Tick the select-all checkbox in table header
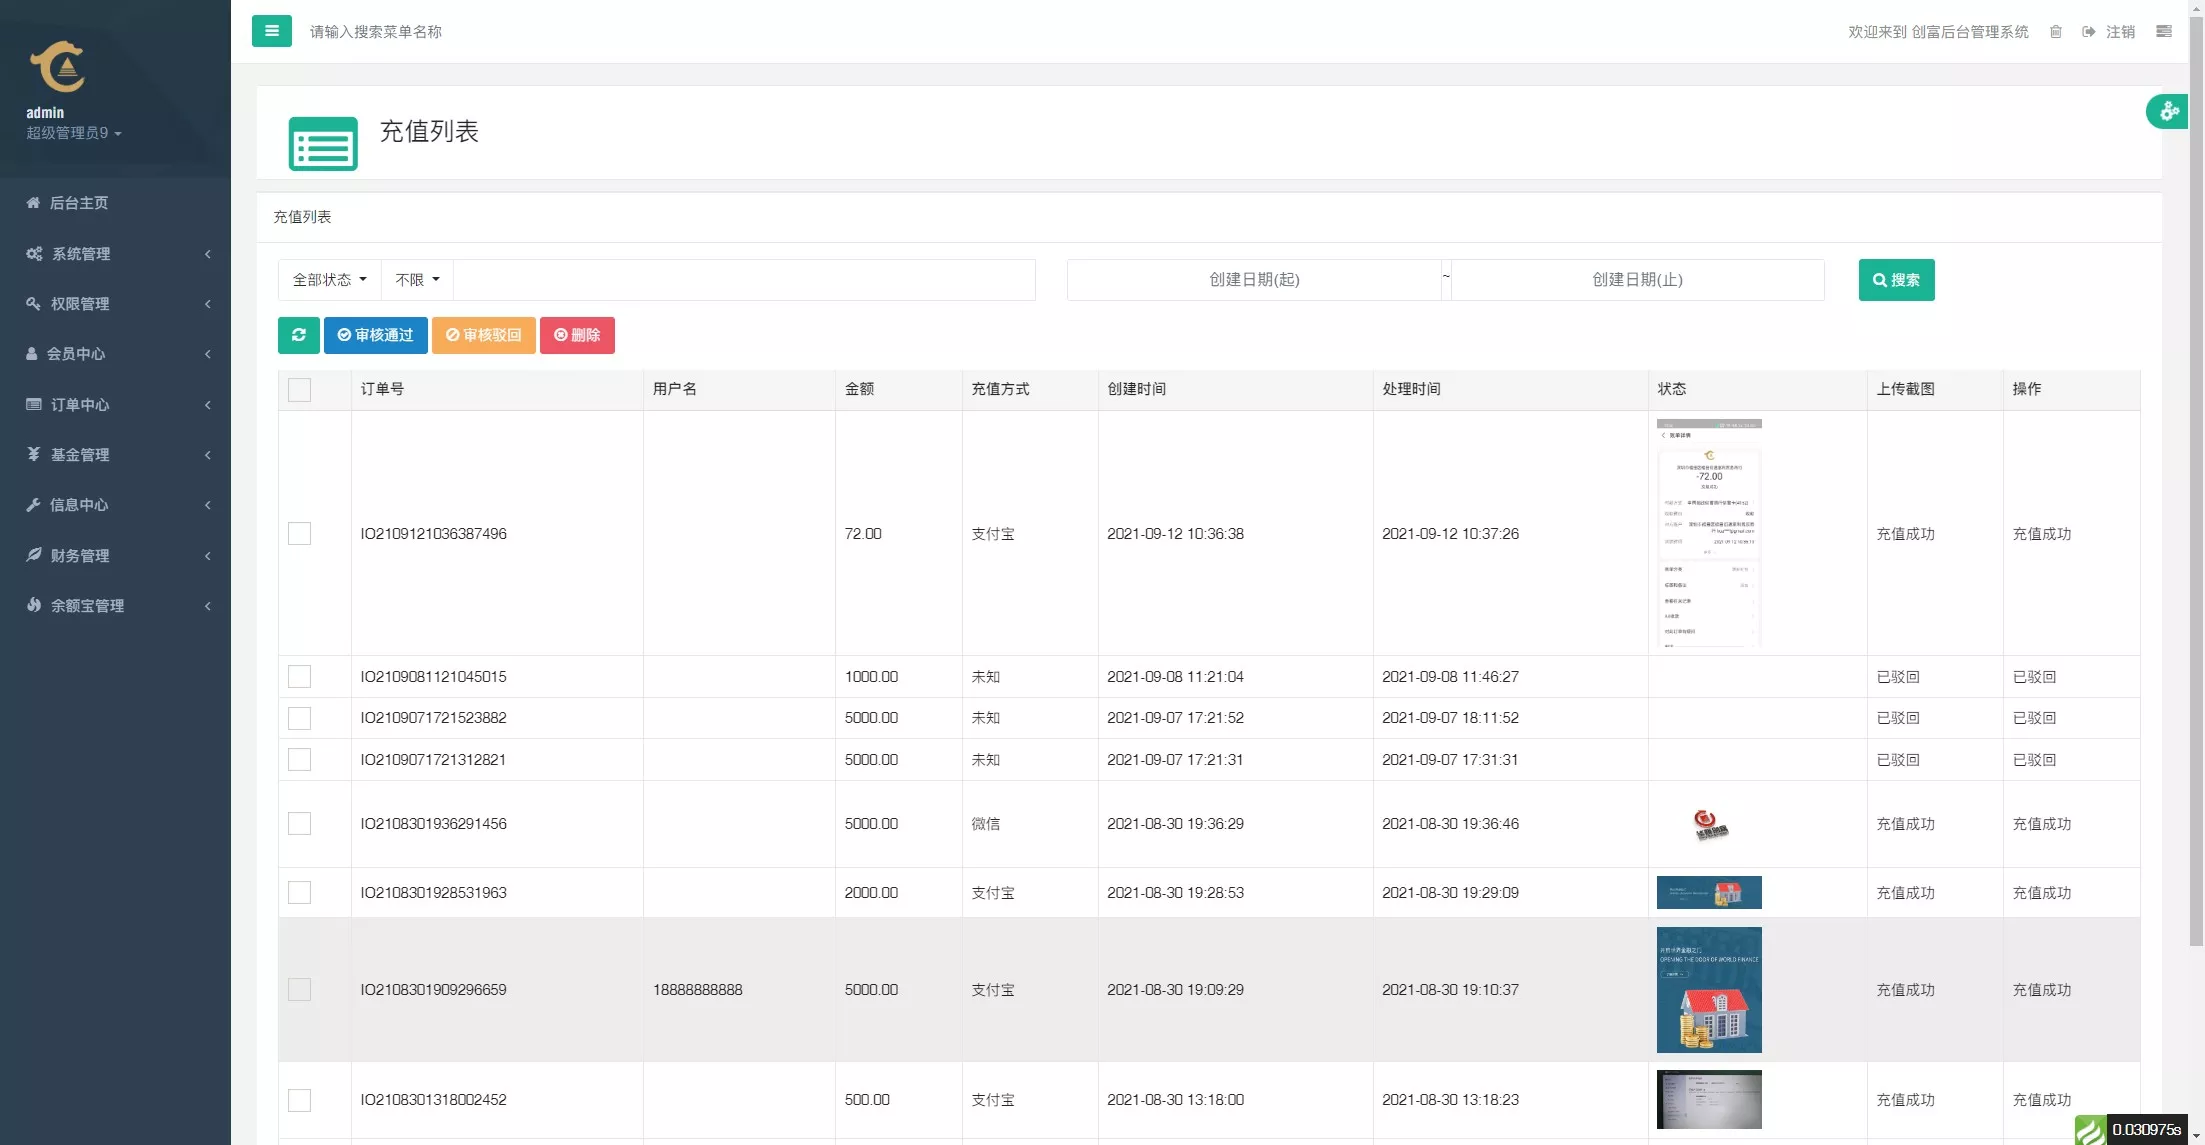The width and height of the screenshot is (2205, 1145). coord(299,390)
